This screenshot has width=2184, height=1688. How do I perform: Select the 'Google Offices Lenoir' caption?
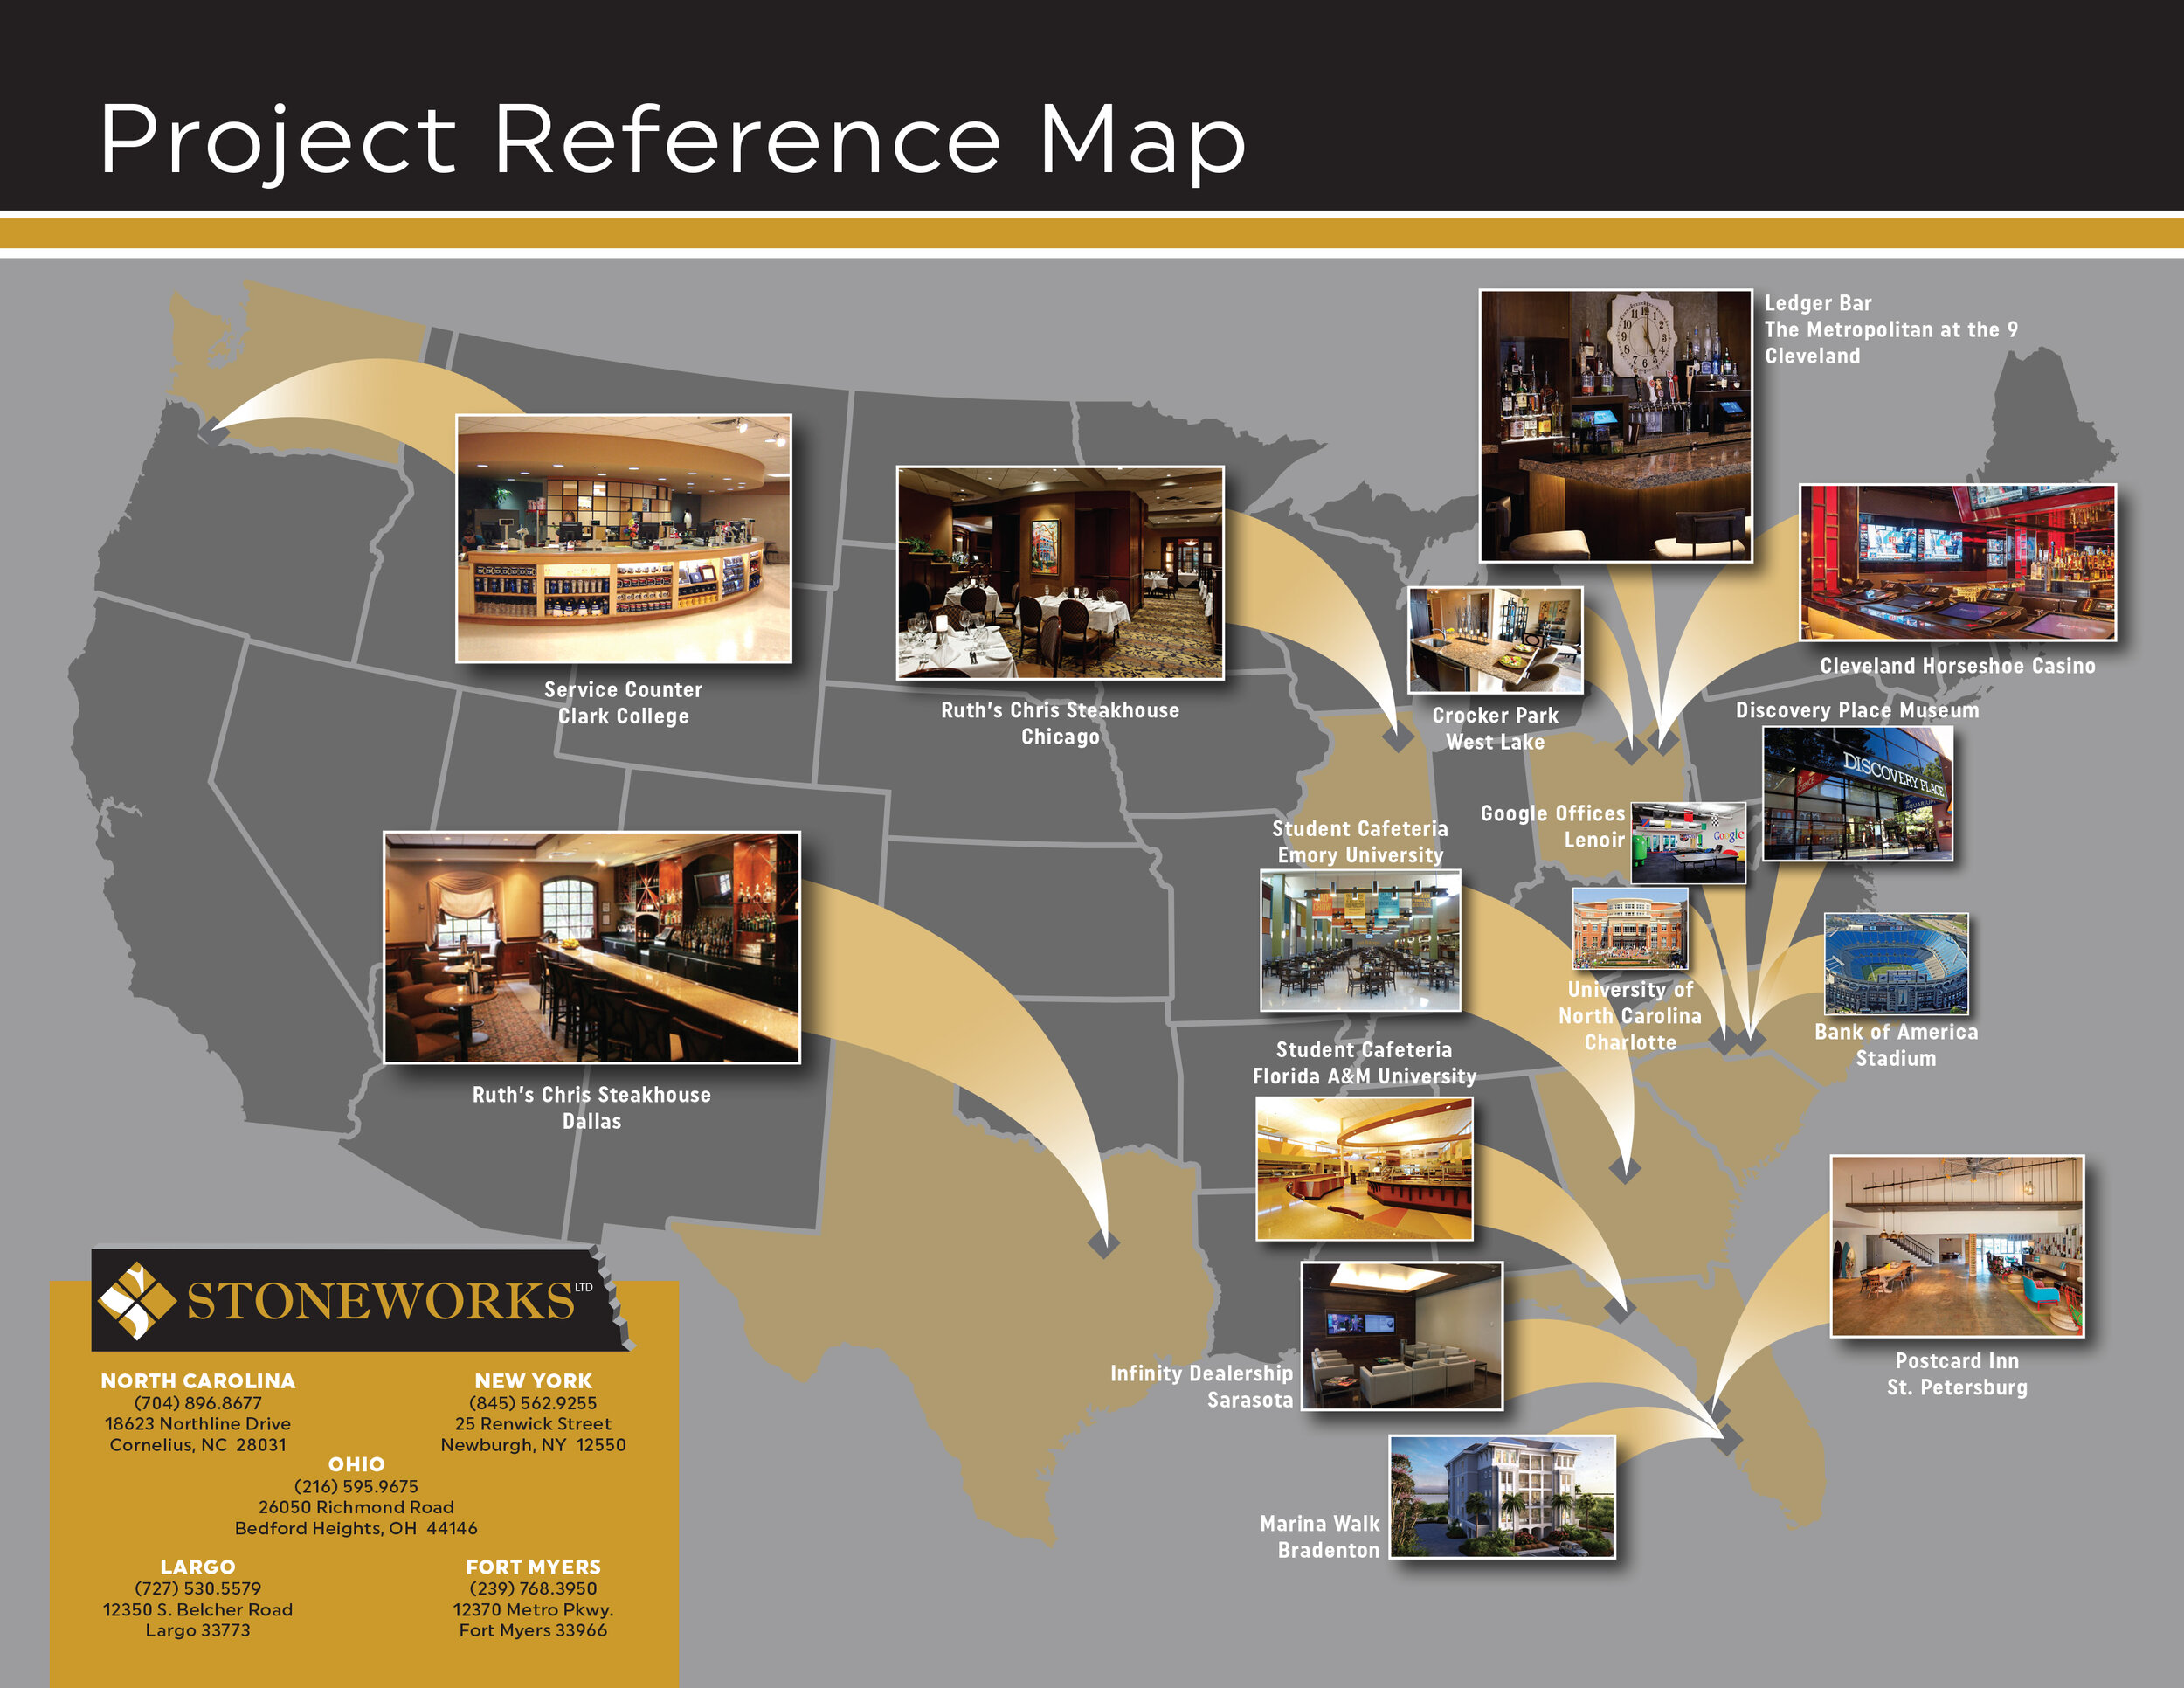1553,826
